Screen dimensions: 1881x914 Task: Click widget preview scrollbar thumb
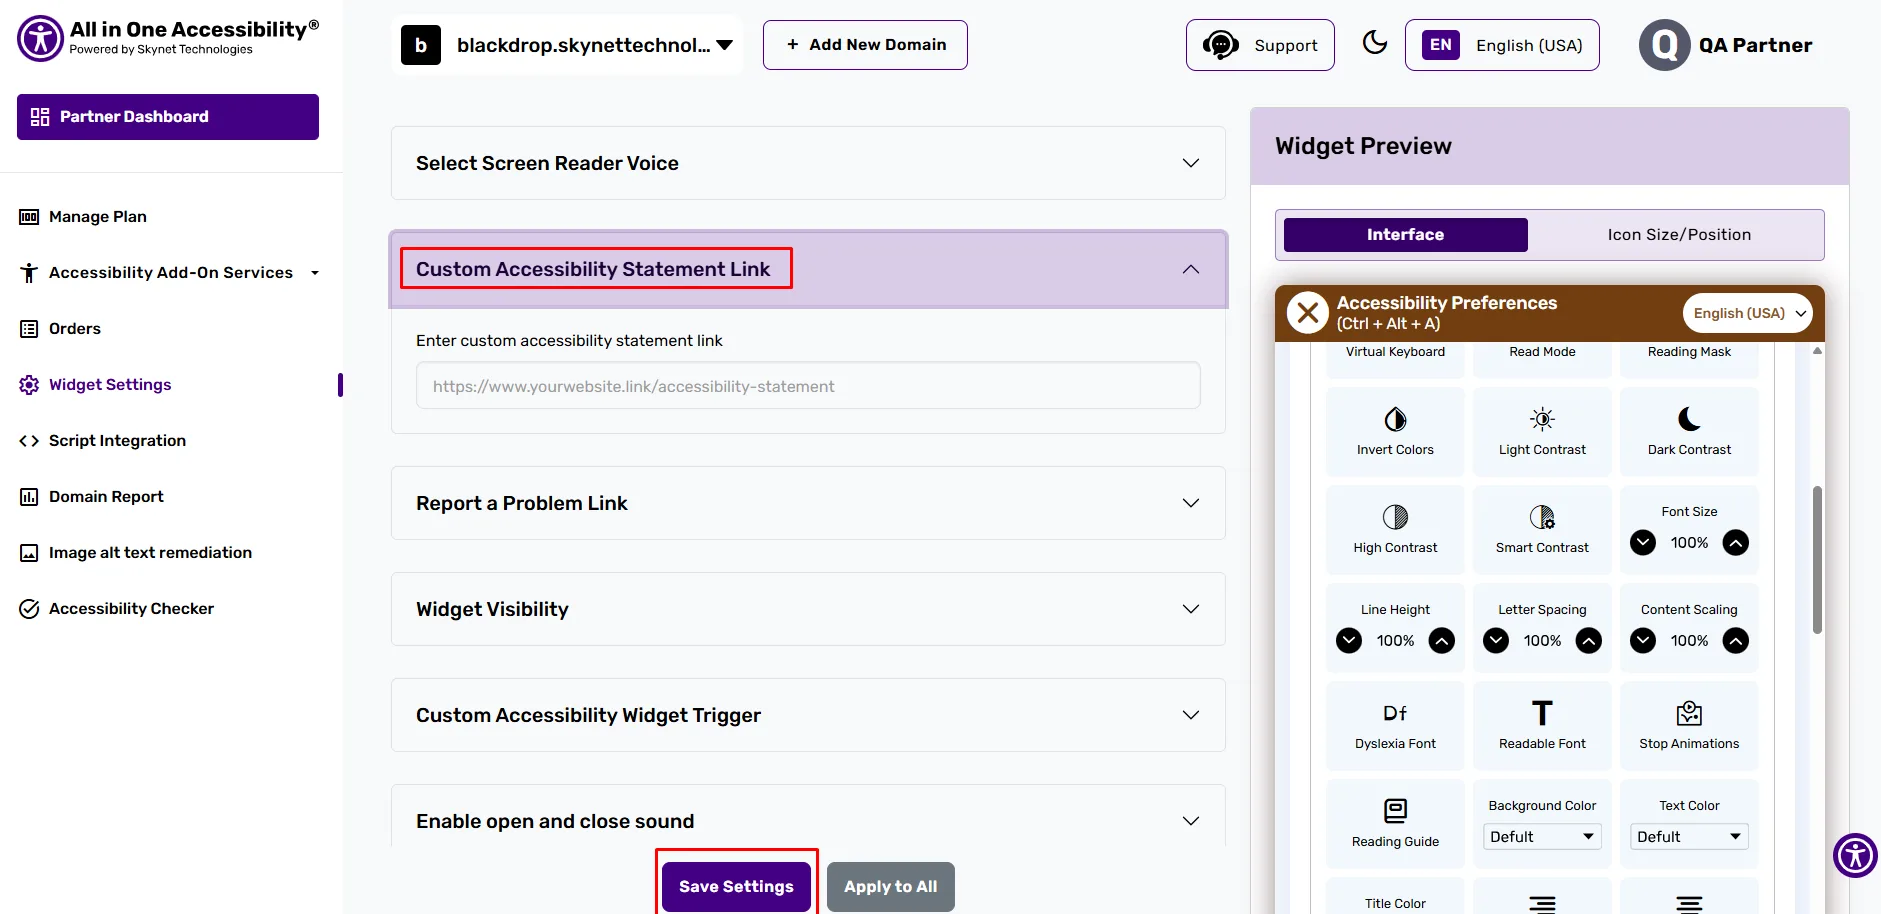click(1817, 560)
